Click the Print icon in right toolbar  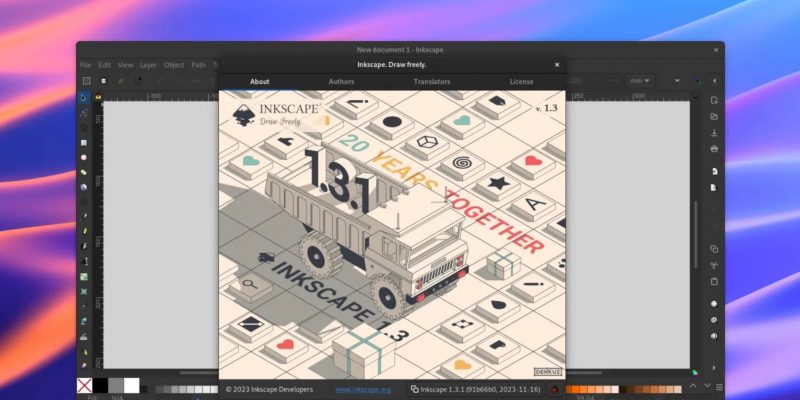[x=714, y=149]
